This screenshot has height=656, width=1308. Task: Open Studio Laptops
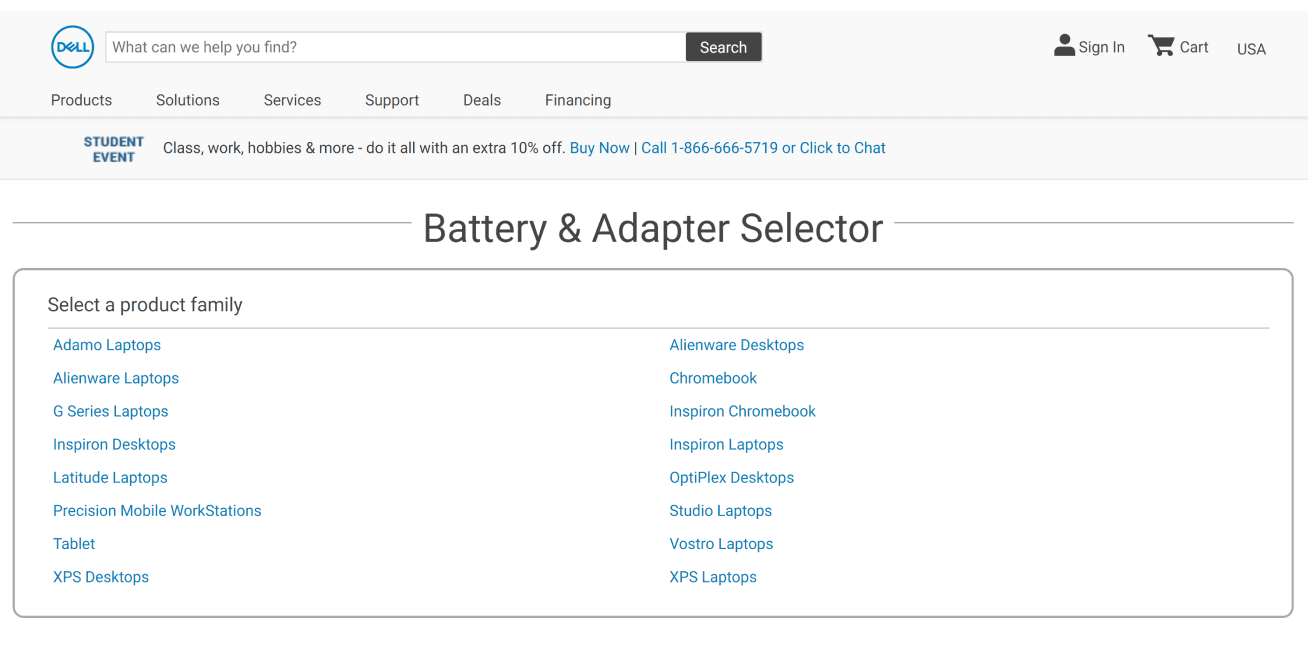click(721, 511)
